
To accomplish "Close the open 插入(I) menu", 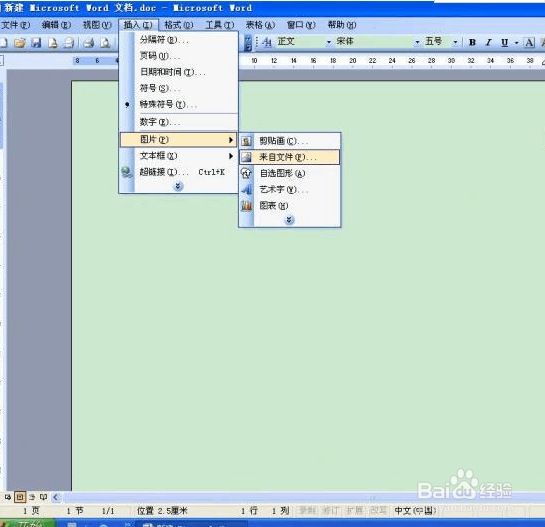I will tap(138, 25).
